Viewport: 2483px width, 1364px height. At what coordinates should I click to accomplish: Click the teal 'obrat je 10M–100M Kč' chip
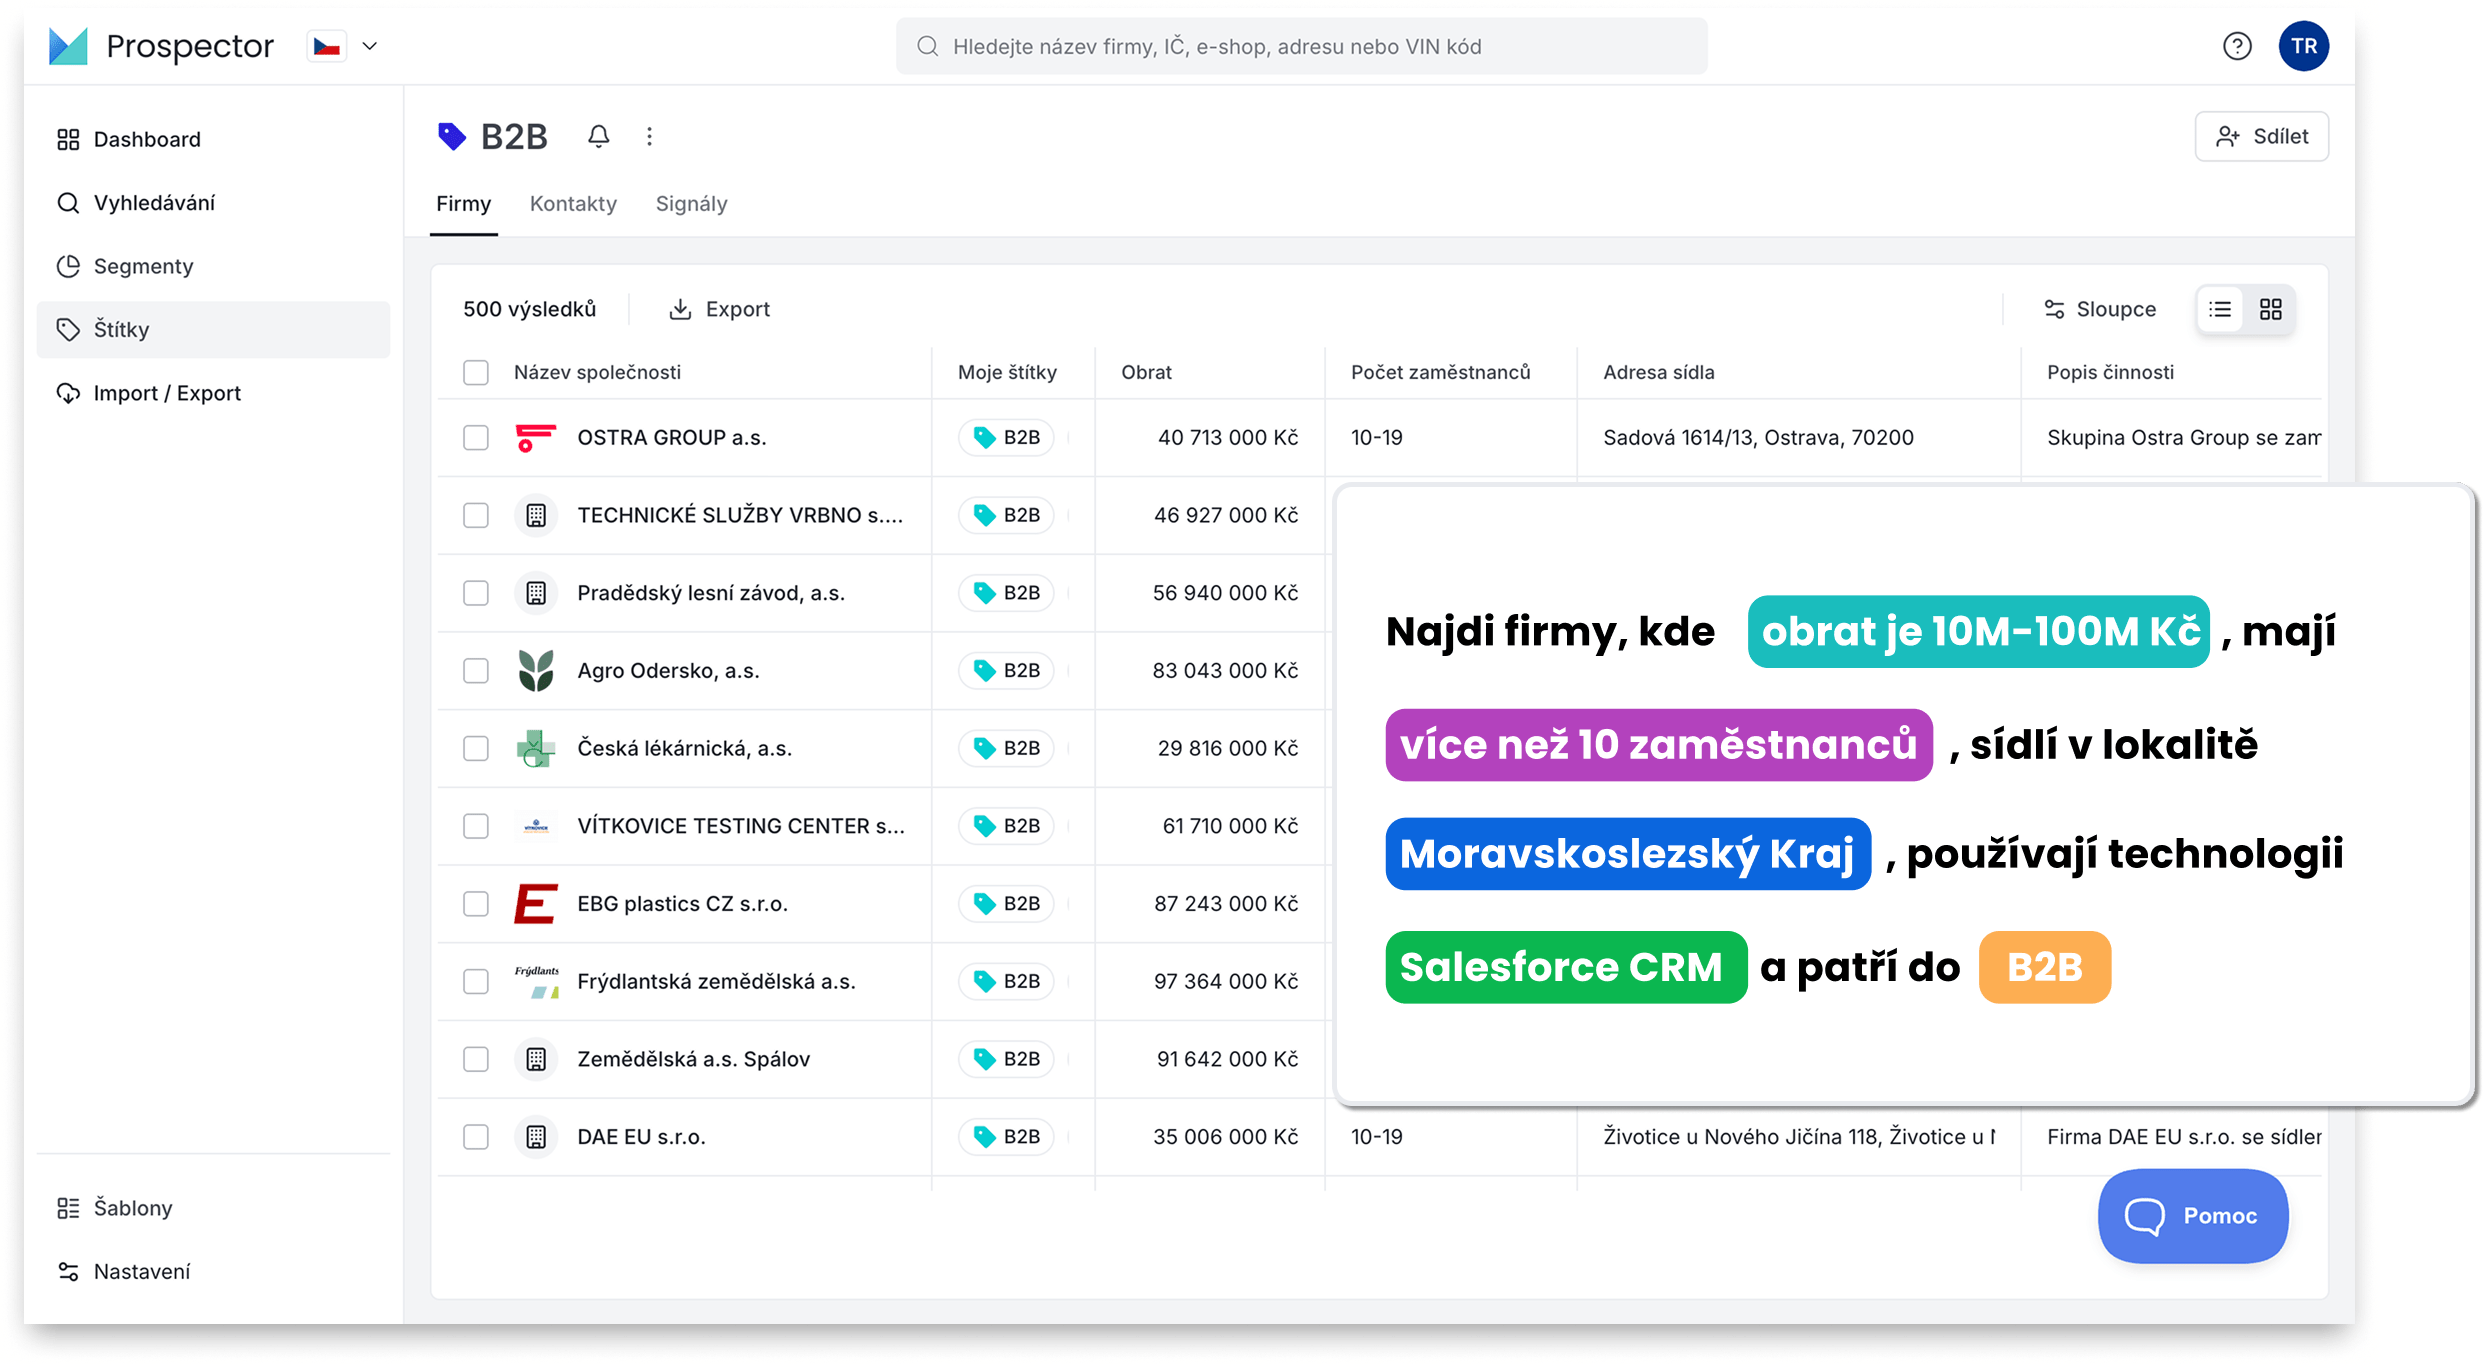tap(1978, 631)
